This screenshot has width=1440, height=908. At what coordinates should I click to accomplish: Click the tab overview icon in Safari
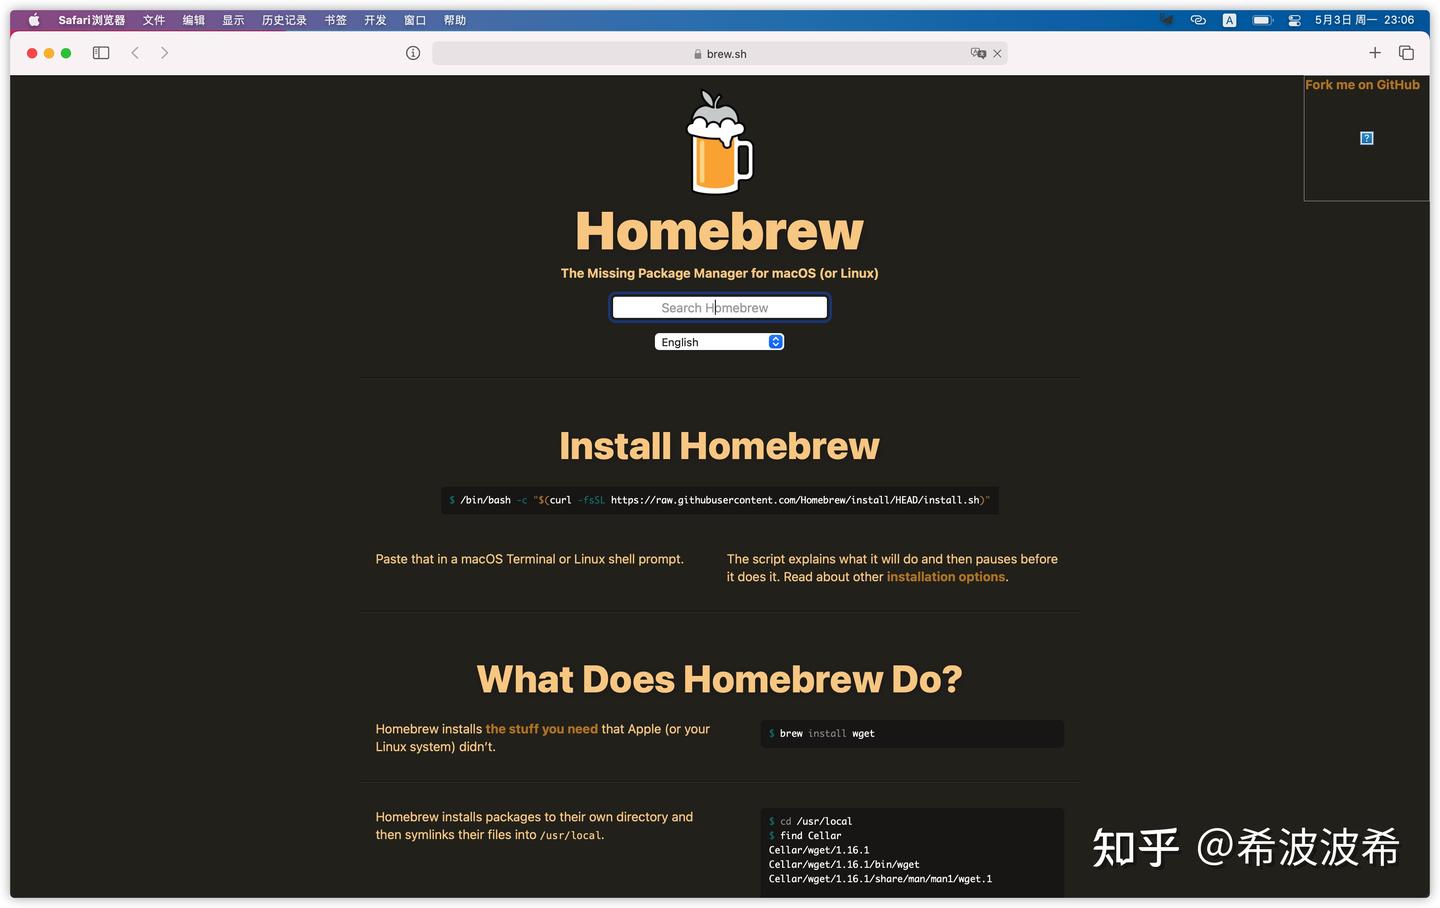click(x=1406, y=52)
